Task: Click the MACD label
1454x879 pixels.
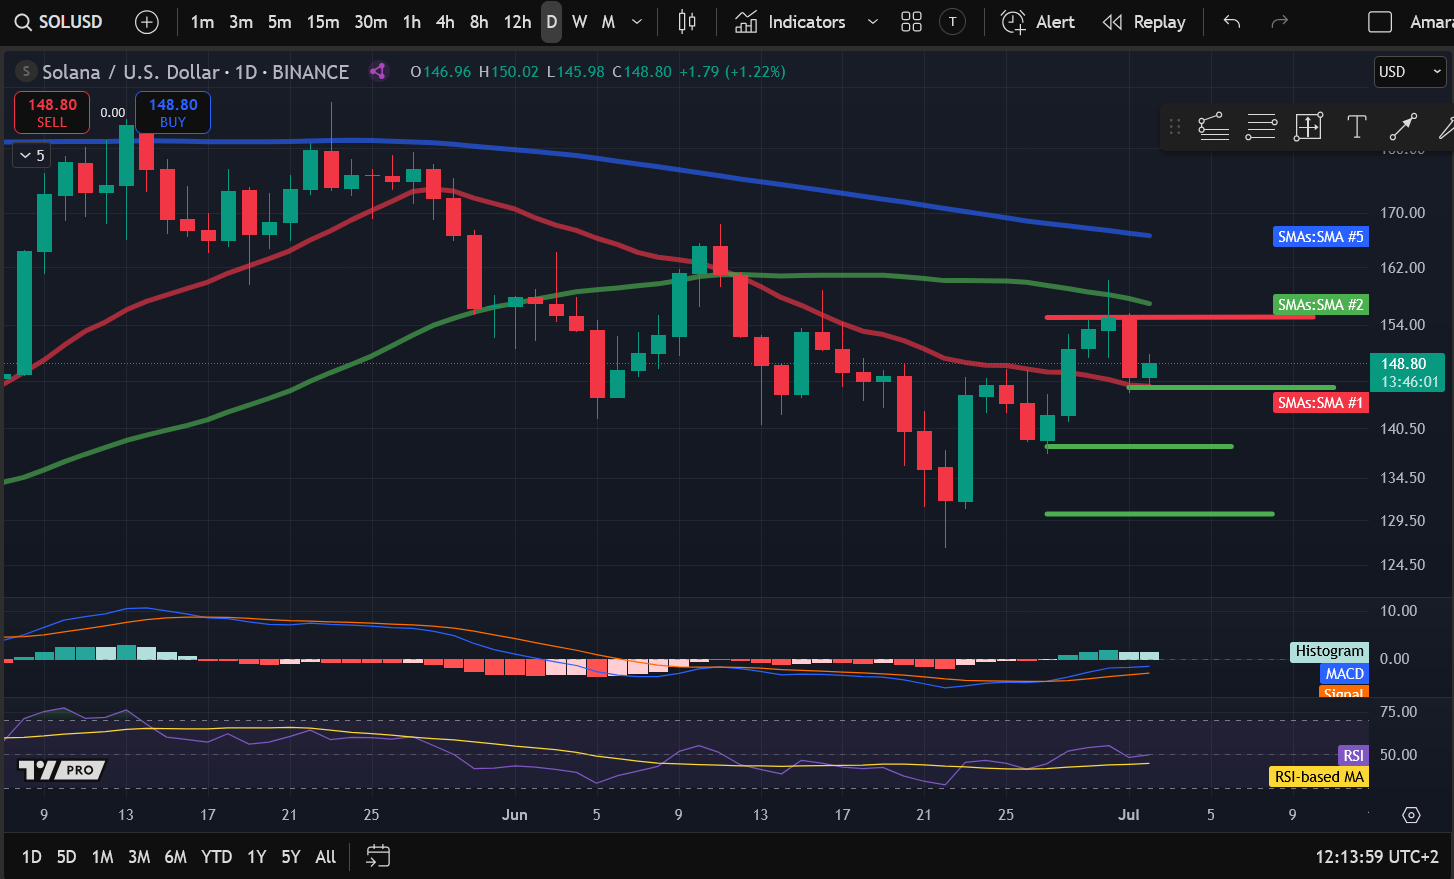Action: [x=1344, y=673]
